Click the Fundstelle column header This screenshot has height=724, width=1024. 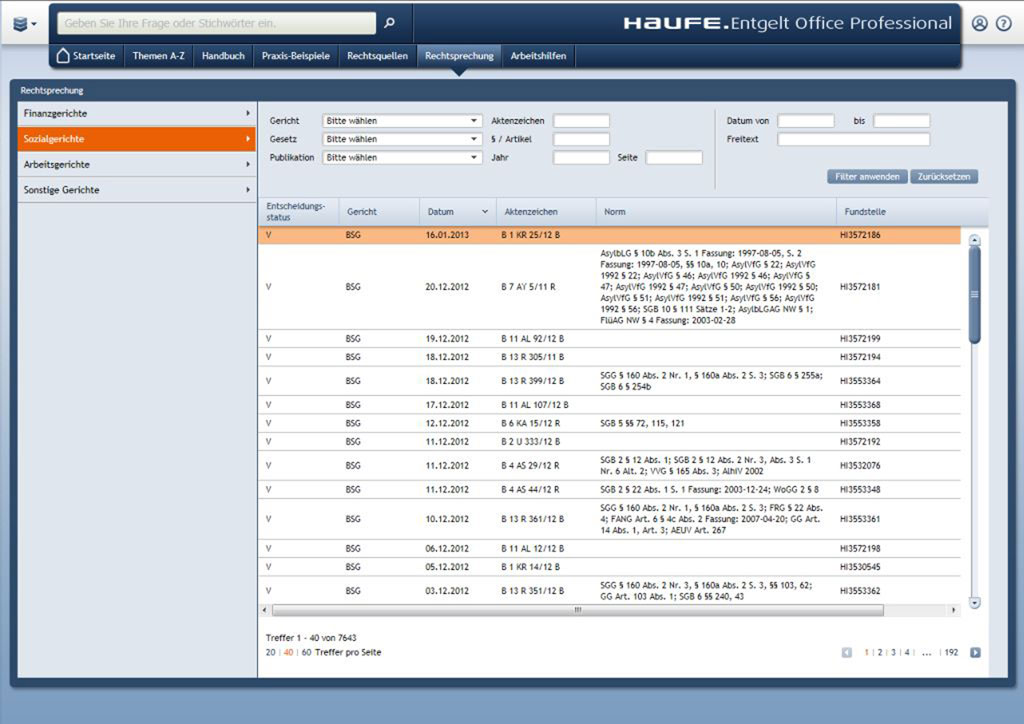click(x=912, y=212)
